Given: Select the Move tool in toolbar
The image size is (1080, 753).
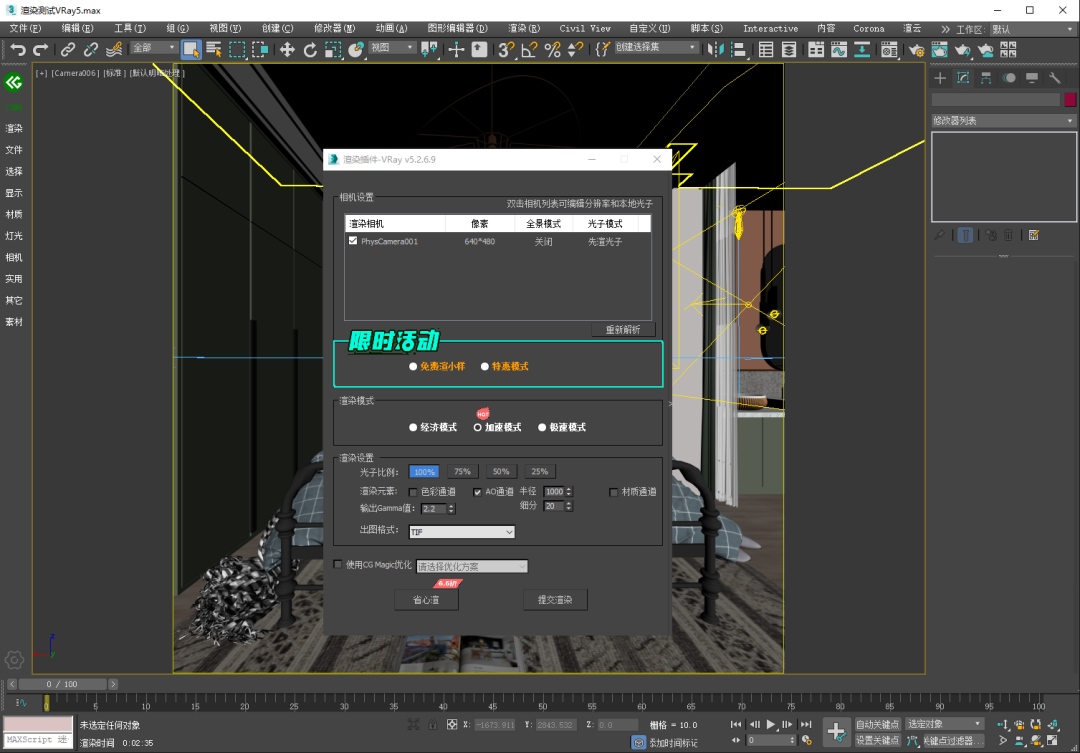Looking at the screenshot, I should point(287,49).
